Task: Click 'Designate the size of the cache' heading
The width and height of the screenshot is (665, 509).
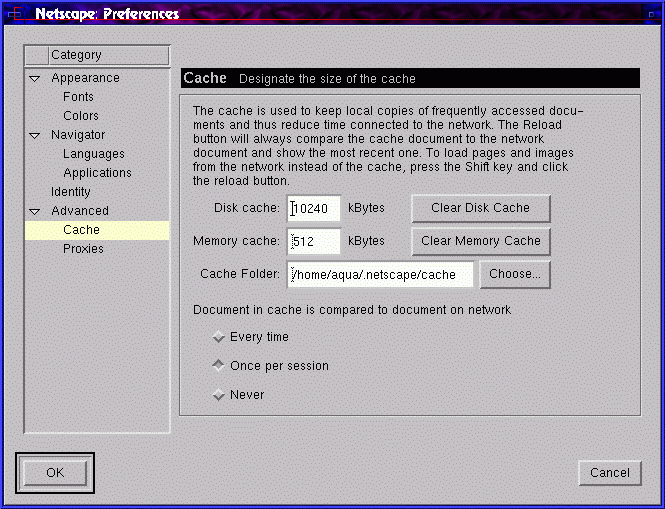Action: point(327,79)
